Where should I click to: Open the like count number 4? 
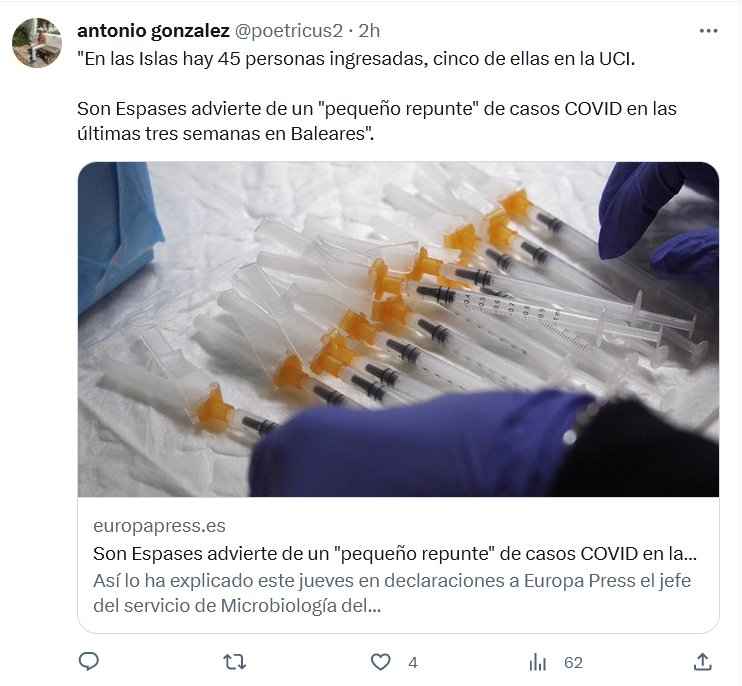point(413,662)
